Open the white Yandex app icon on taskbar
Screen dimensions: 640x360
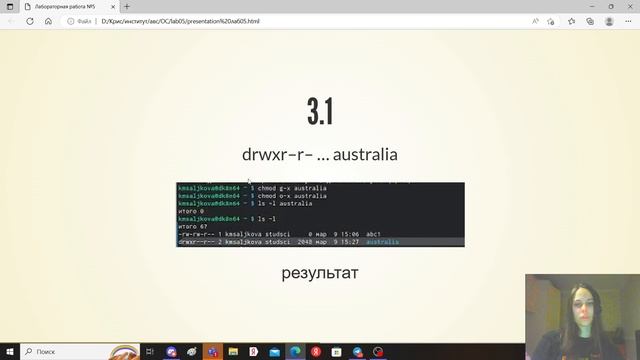[x=254, y=351]
